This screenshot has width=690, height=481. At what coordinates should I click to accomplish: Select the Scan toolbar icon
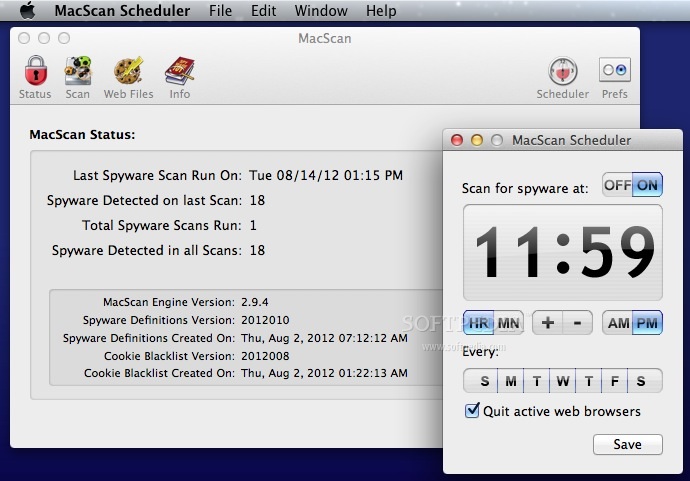click(78, 70)
